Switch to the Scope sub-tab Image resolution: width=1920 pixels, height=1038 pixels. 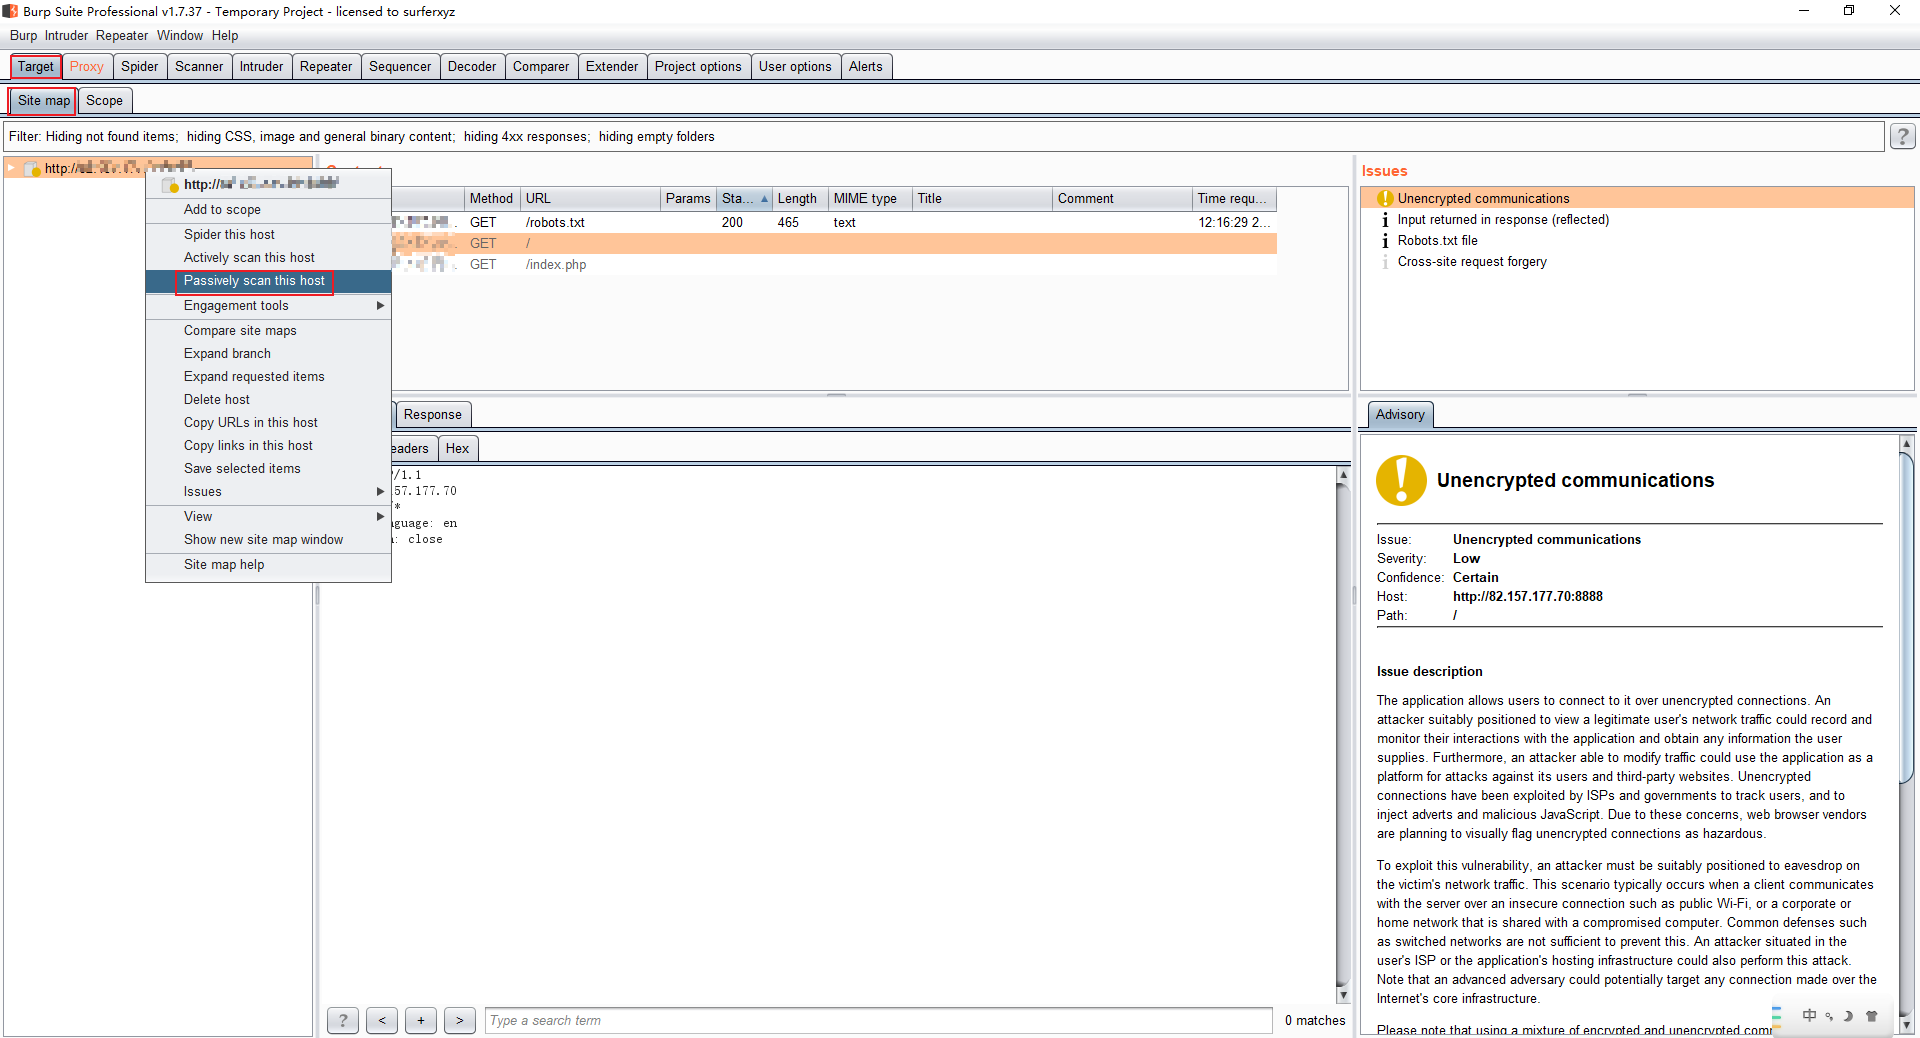(104, 100)
